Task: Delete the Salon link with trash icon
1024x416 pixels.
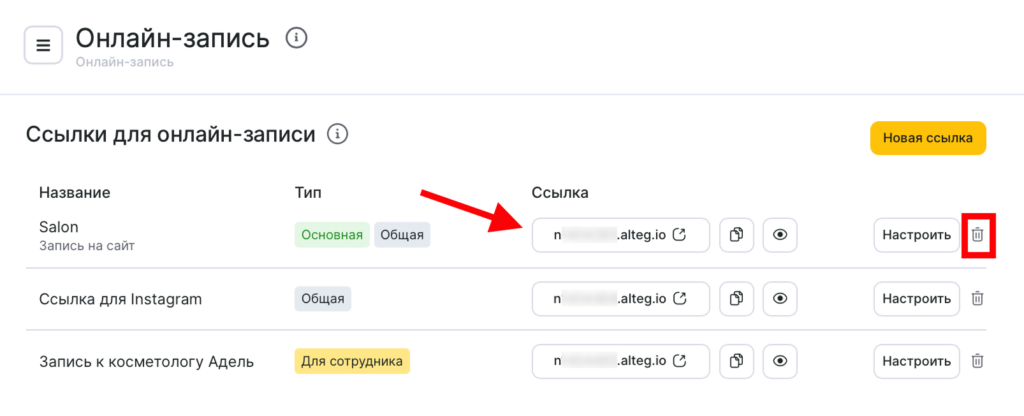Action: pos(978,236)
